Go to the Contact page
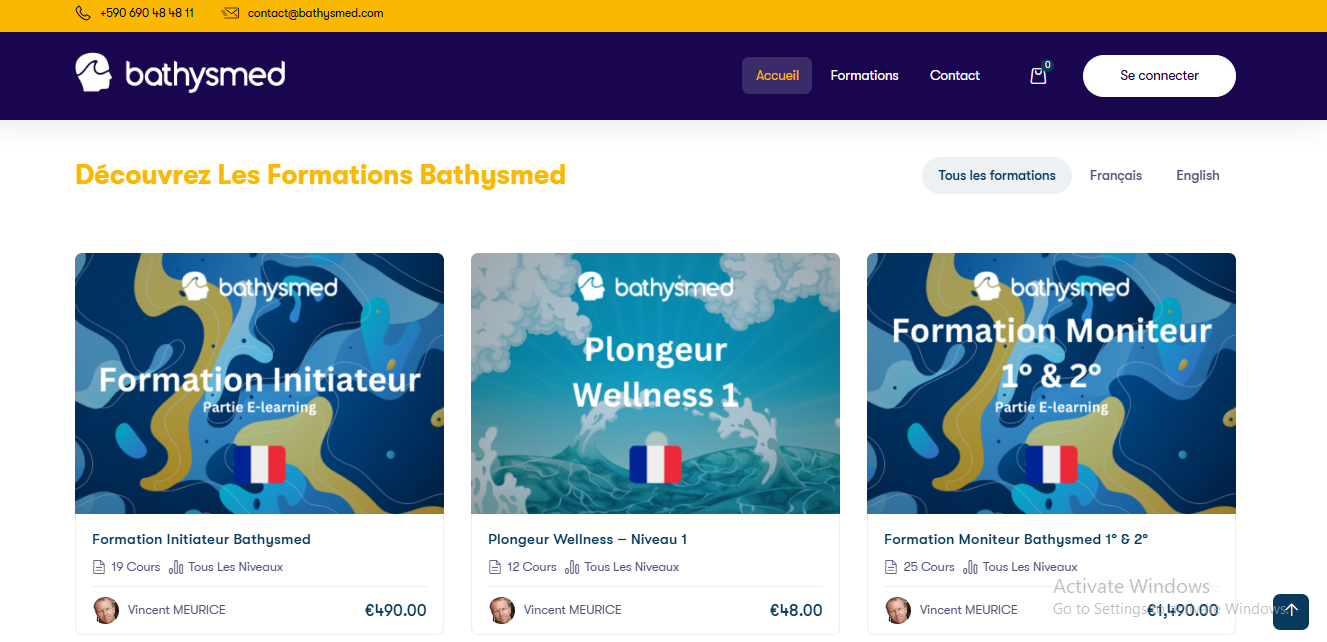This screenshot has height=642, width=1327. (954, 76)
